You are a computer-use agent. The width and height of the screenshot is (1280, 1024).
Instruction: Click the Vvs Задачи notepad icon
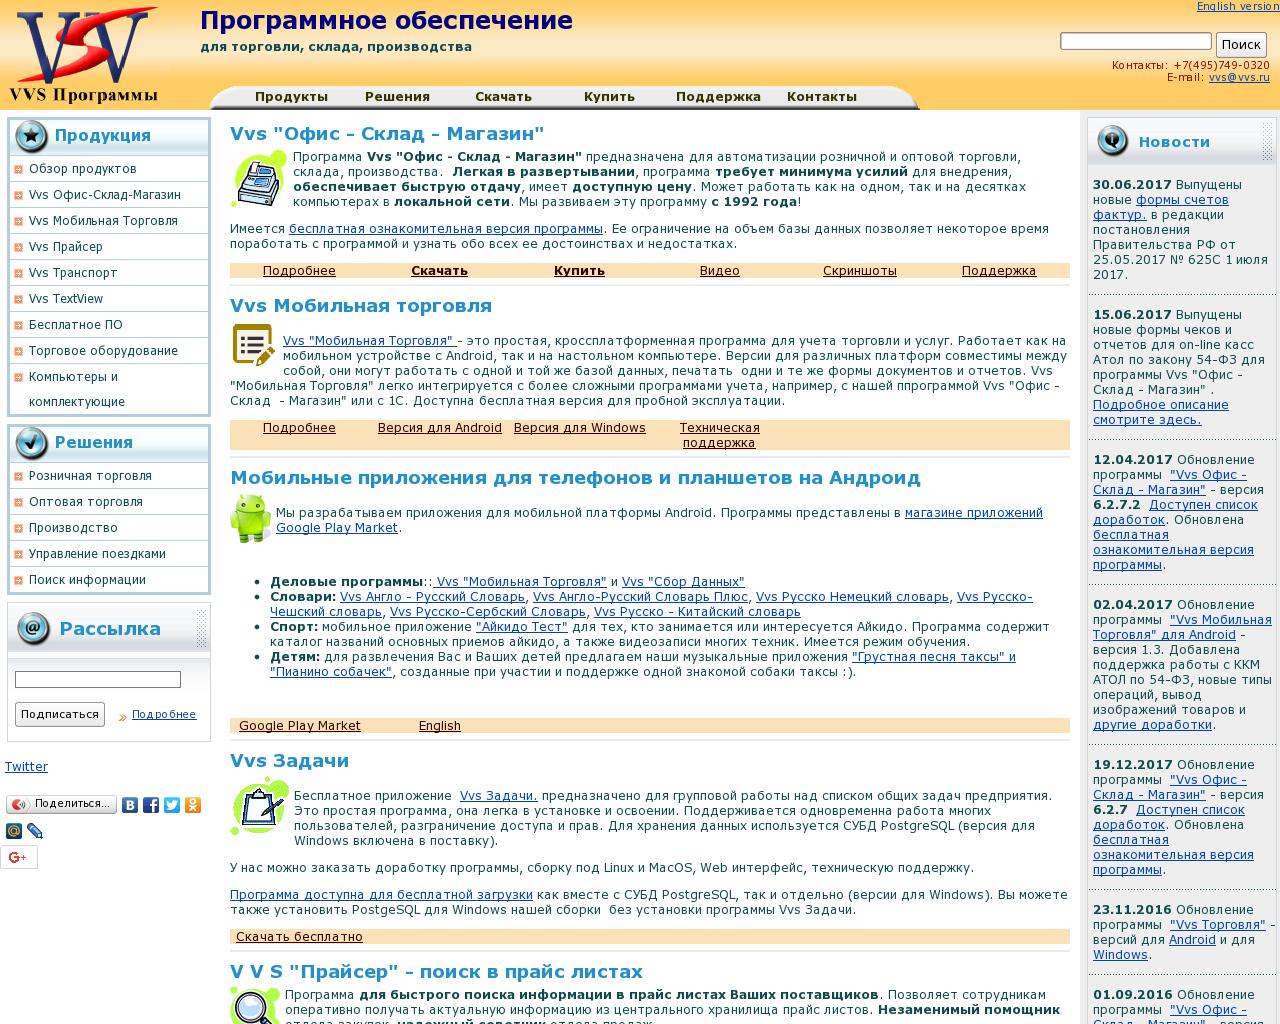coord(259,805)
